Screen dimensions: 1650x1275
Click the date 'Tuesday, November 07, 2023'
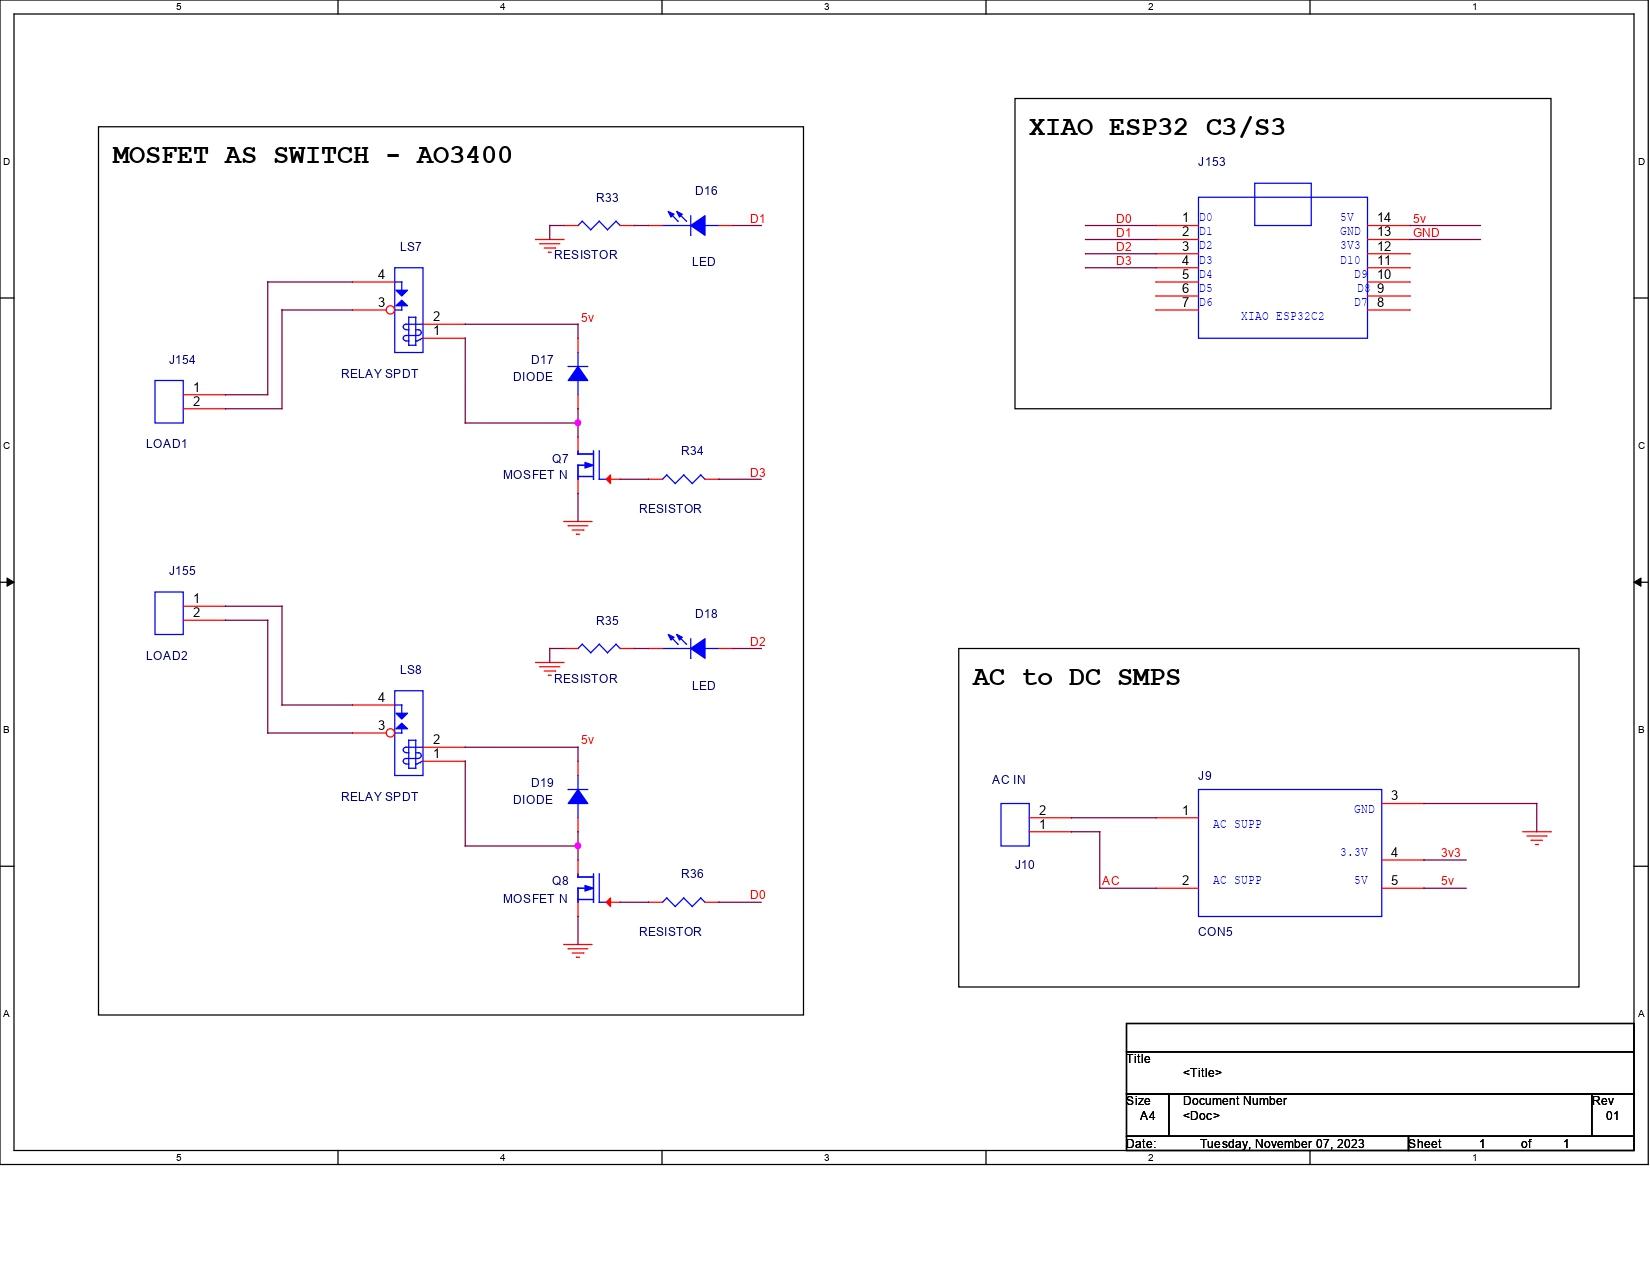click(x=1282, y=1144)
